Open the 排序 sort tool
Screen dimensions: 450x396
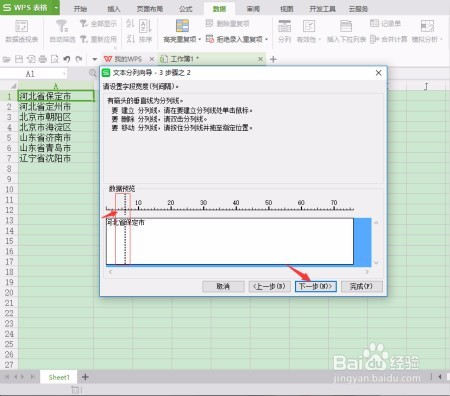click(145, 31)
